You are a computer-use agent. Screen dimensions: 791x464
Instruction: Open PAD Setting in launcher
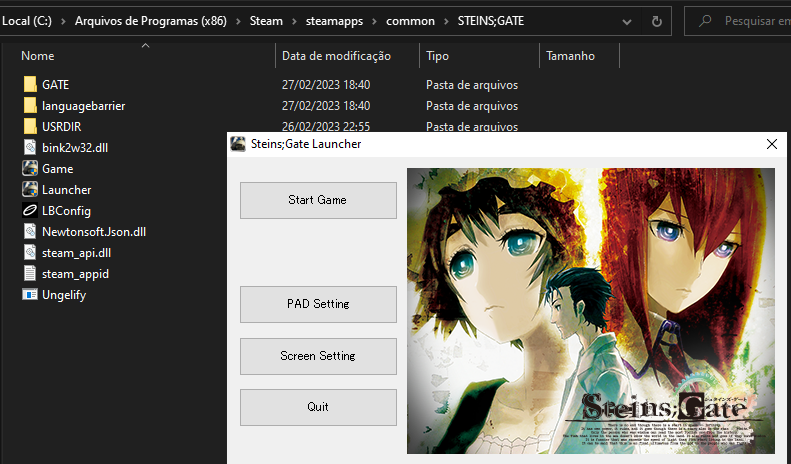[318, 304]
